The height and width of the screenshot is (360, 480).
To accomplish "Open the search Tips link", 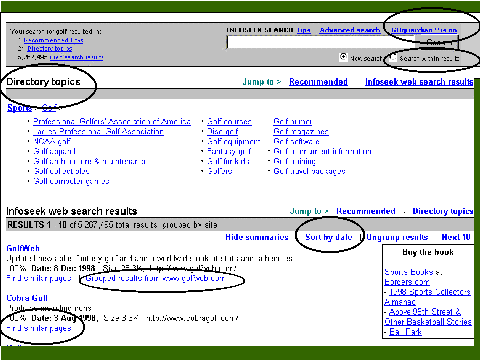I will 304,30.
